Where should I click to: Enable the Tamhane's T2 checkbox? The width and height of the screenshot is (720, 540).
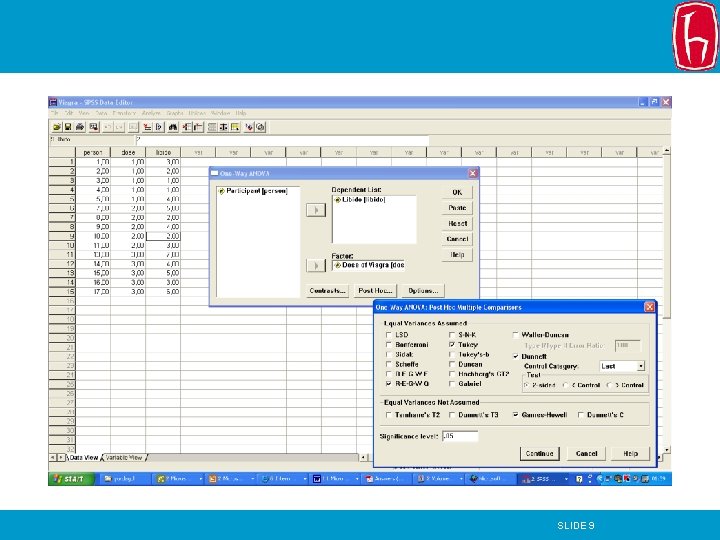pyautogui.click(x=388, y=415)
